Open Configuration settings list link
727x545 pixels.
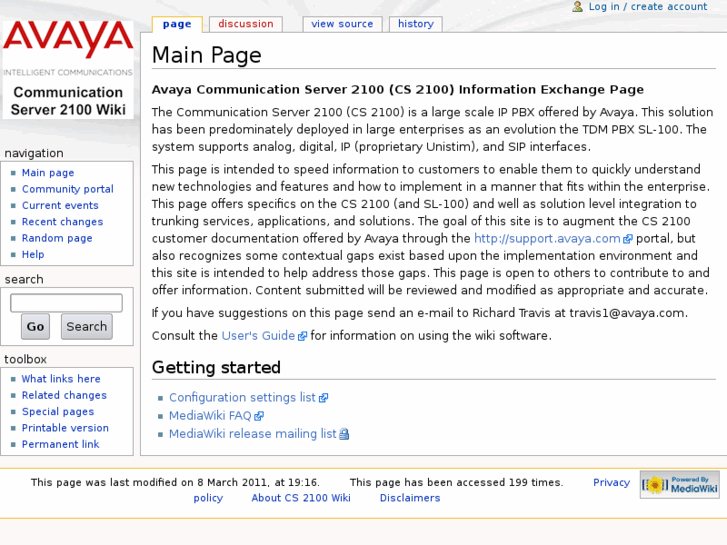(242, 398)
